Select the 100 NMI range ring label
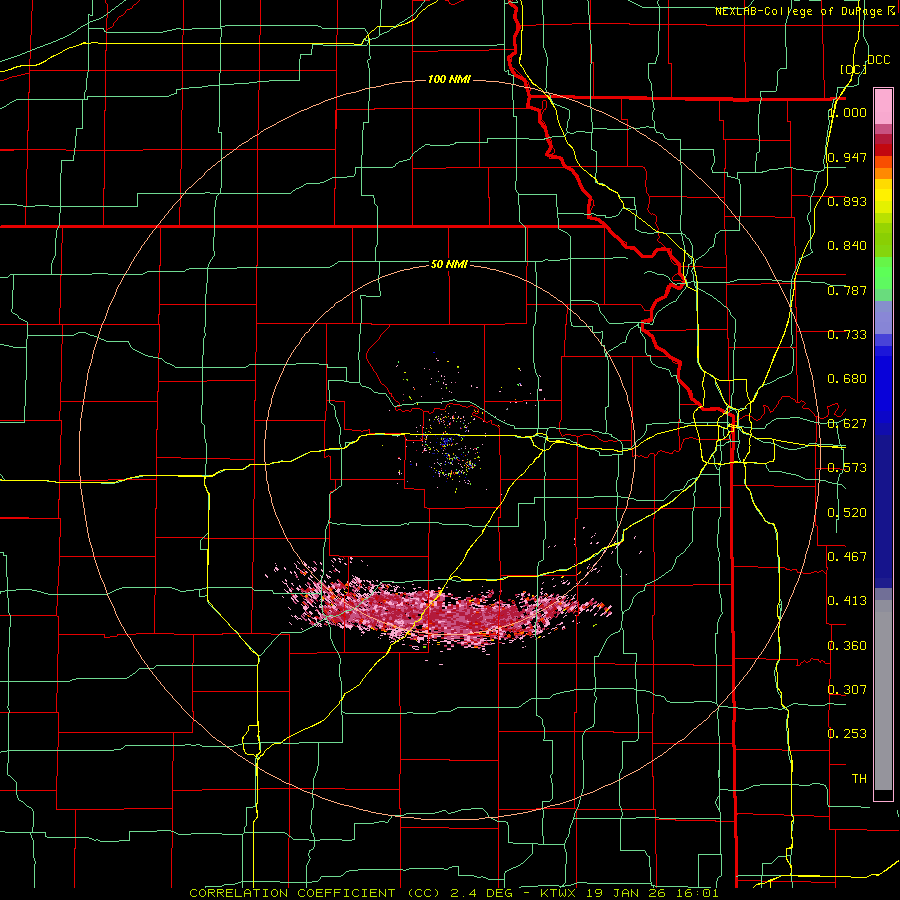The height and width of the screenshot is (900, 900). point(449,79)
